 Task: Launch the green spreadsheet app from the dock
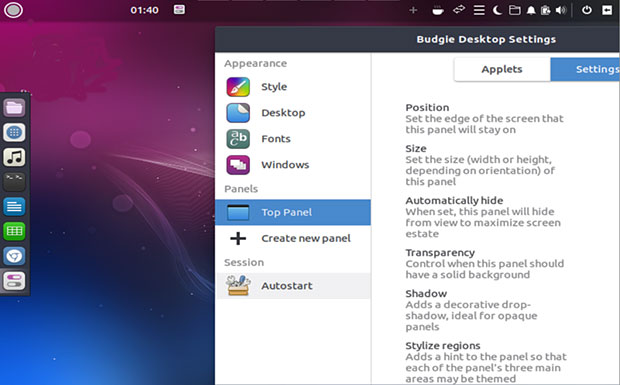(x=14, y=231)
